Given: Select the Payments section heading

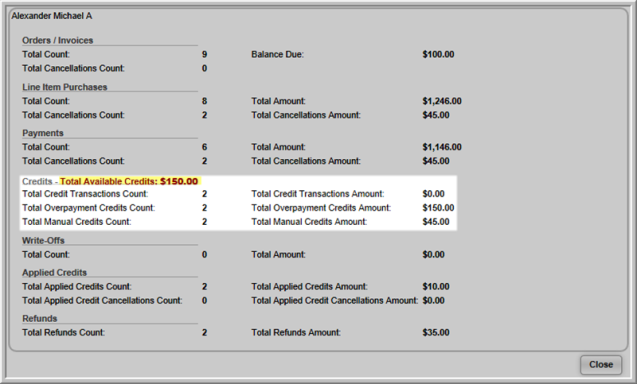Looking at the screenshot, I should click(x=43, y=133).
